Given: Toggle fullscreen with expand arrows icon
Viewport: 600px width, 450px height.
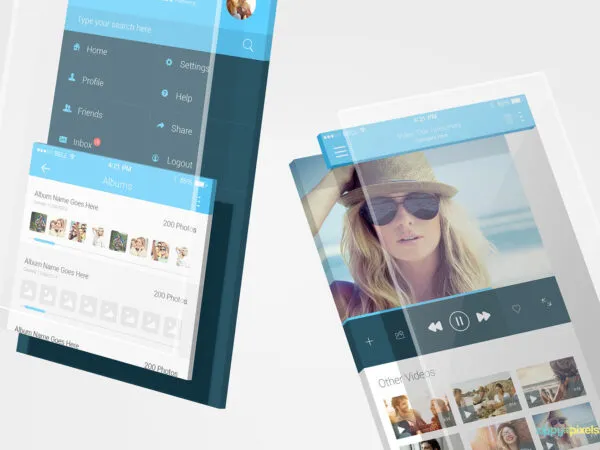Looking at the screenshot, I should 546,303.
